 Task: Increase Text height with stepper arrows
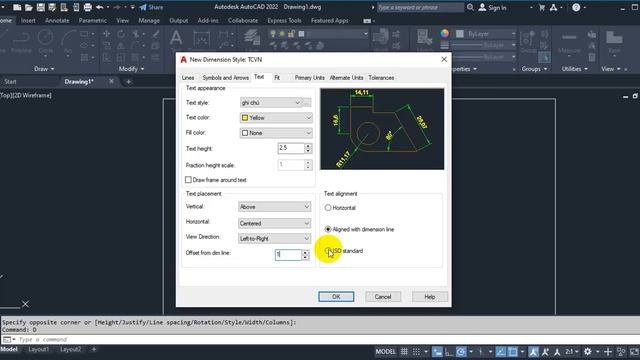coord(308,146)
